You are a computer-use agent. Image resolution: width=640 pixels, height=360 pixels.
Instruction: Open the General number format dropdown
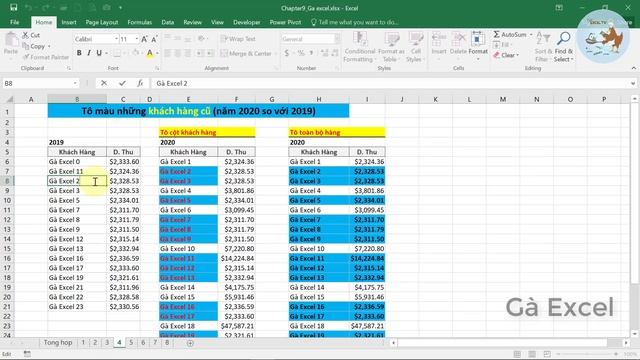pyautogui.click(x=337, y=39)
